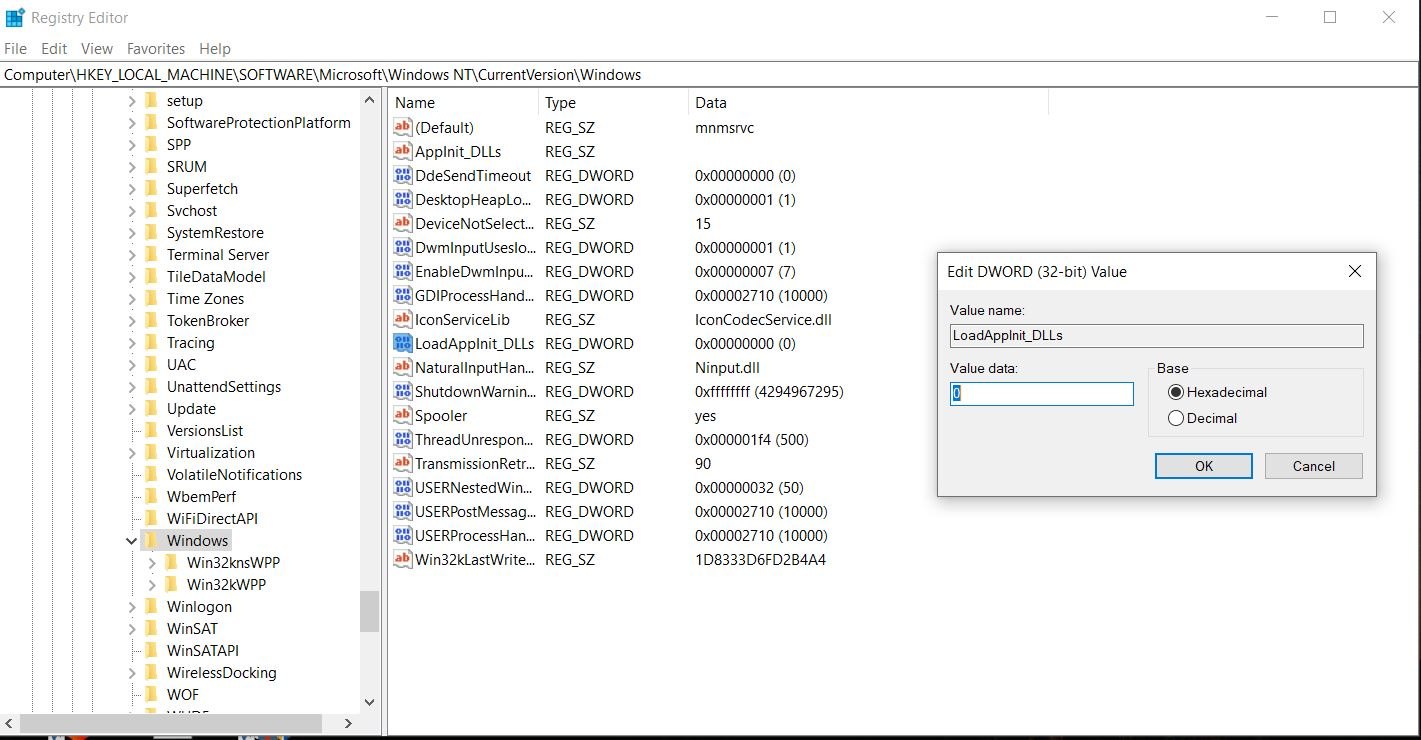Select the Hexadecimal base option
Viewport: 1421px width, 740px height.
[1176, 392]
